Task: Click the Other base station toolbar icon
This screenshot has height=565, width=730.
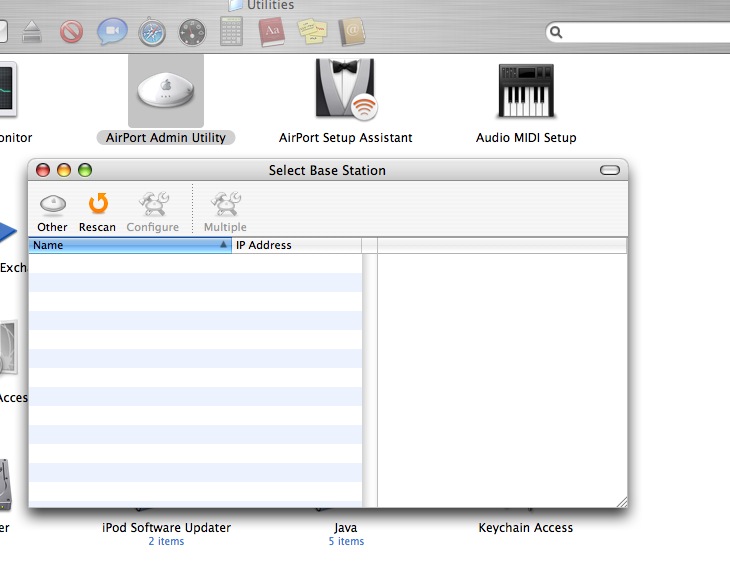Action: 53,204
